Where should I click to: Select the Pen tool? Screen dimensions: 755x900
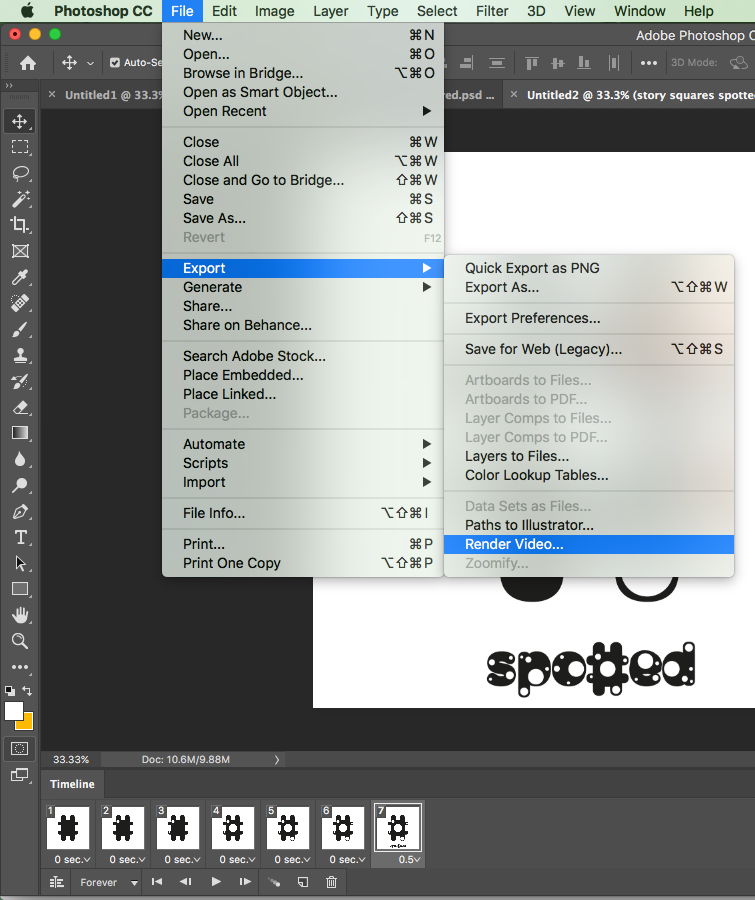pos(20,511)
